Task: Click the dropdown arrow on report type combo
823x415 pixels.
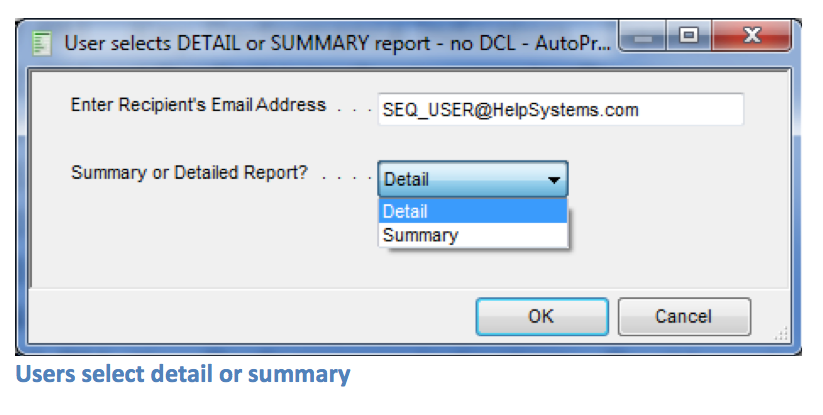Action: [552, 180]
